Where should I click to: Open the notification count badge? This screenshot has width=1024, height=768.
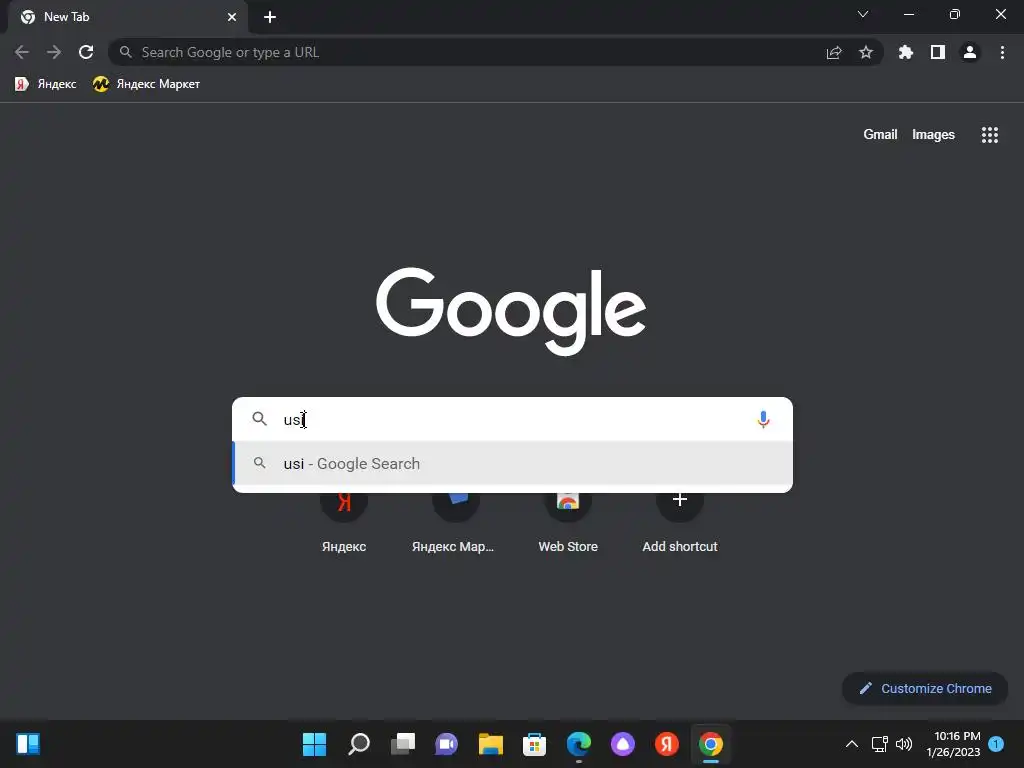click(x=996, y=744)
